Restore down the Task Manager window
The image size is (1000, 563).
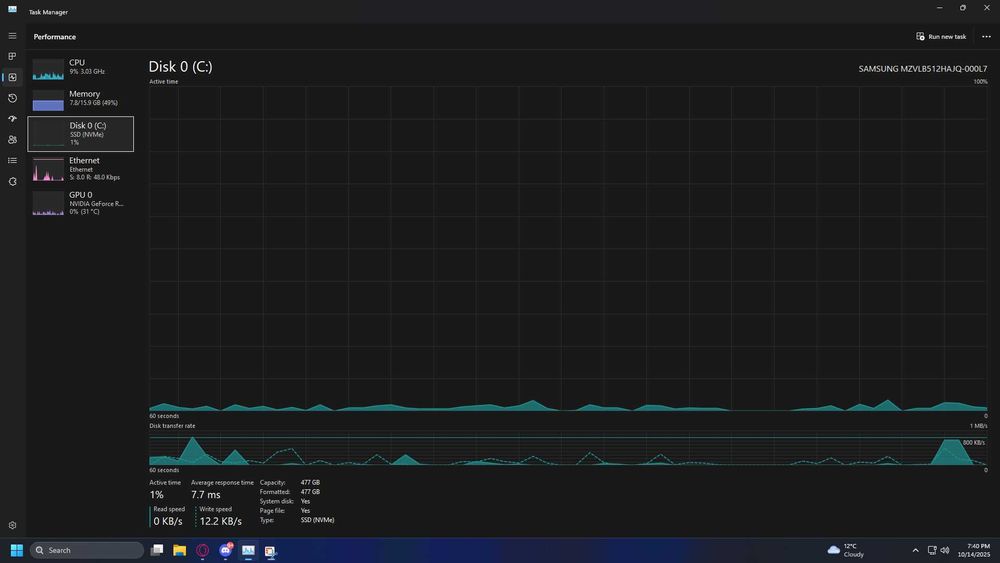click(x=962, y=8)
